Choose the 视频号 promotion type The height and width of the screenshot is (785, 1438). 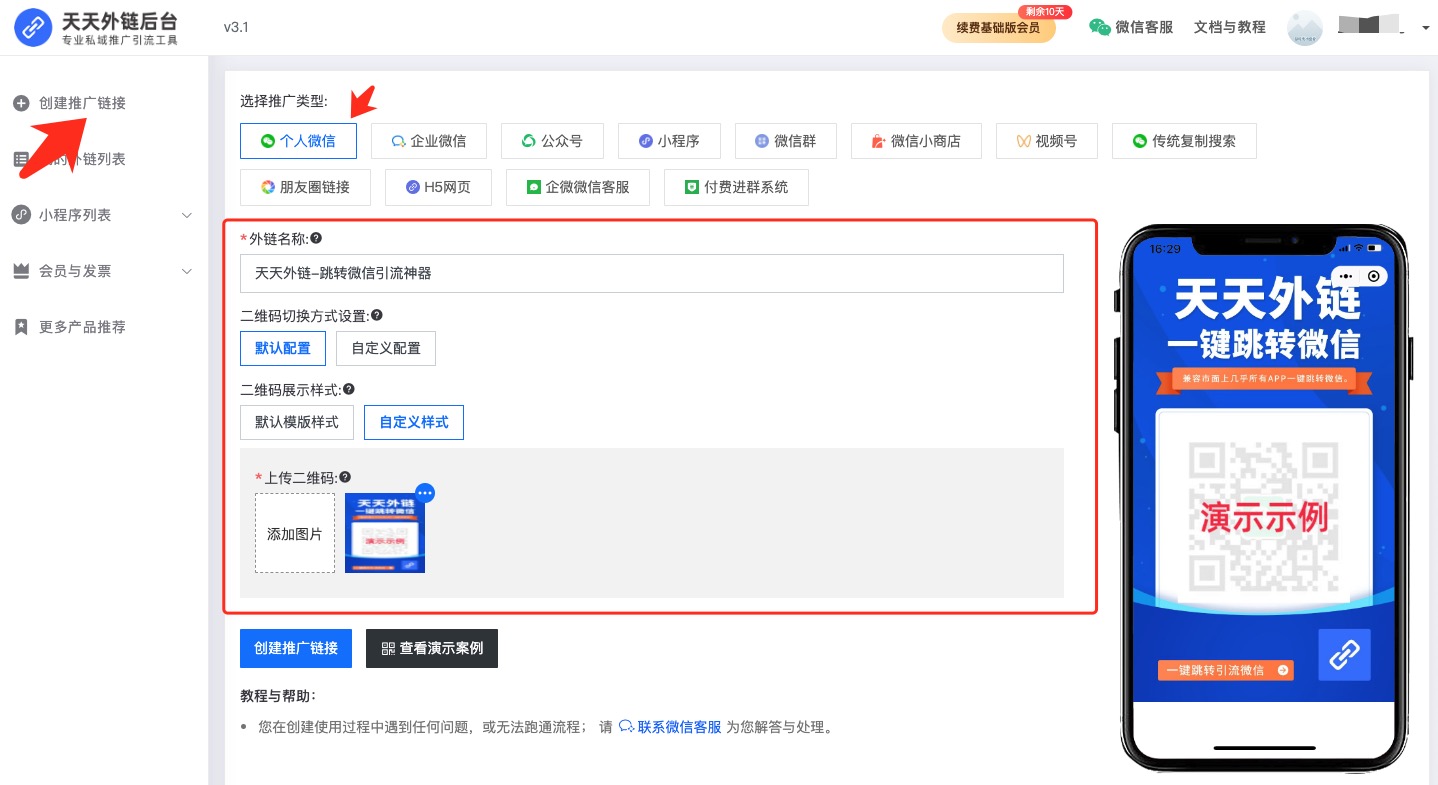(x=1046, y=141)
